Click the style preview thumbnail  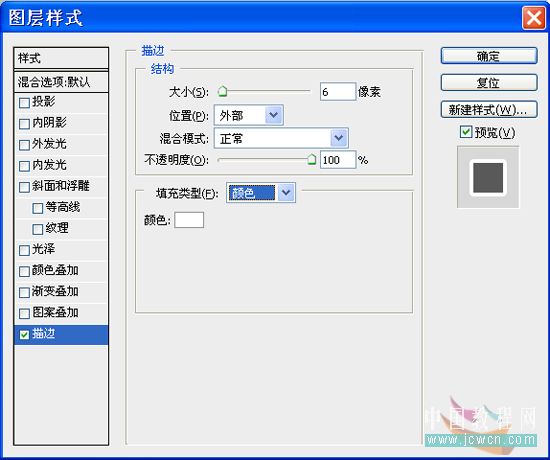point(488,178)
